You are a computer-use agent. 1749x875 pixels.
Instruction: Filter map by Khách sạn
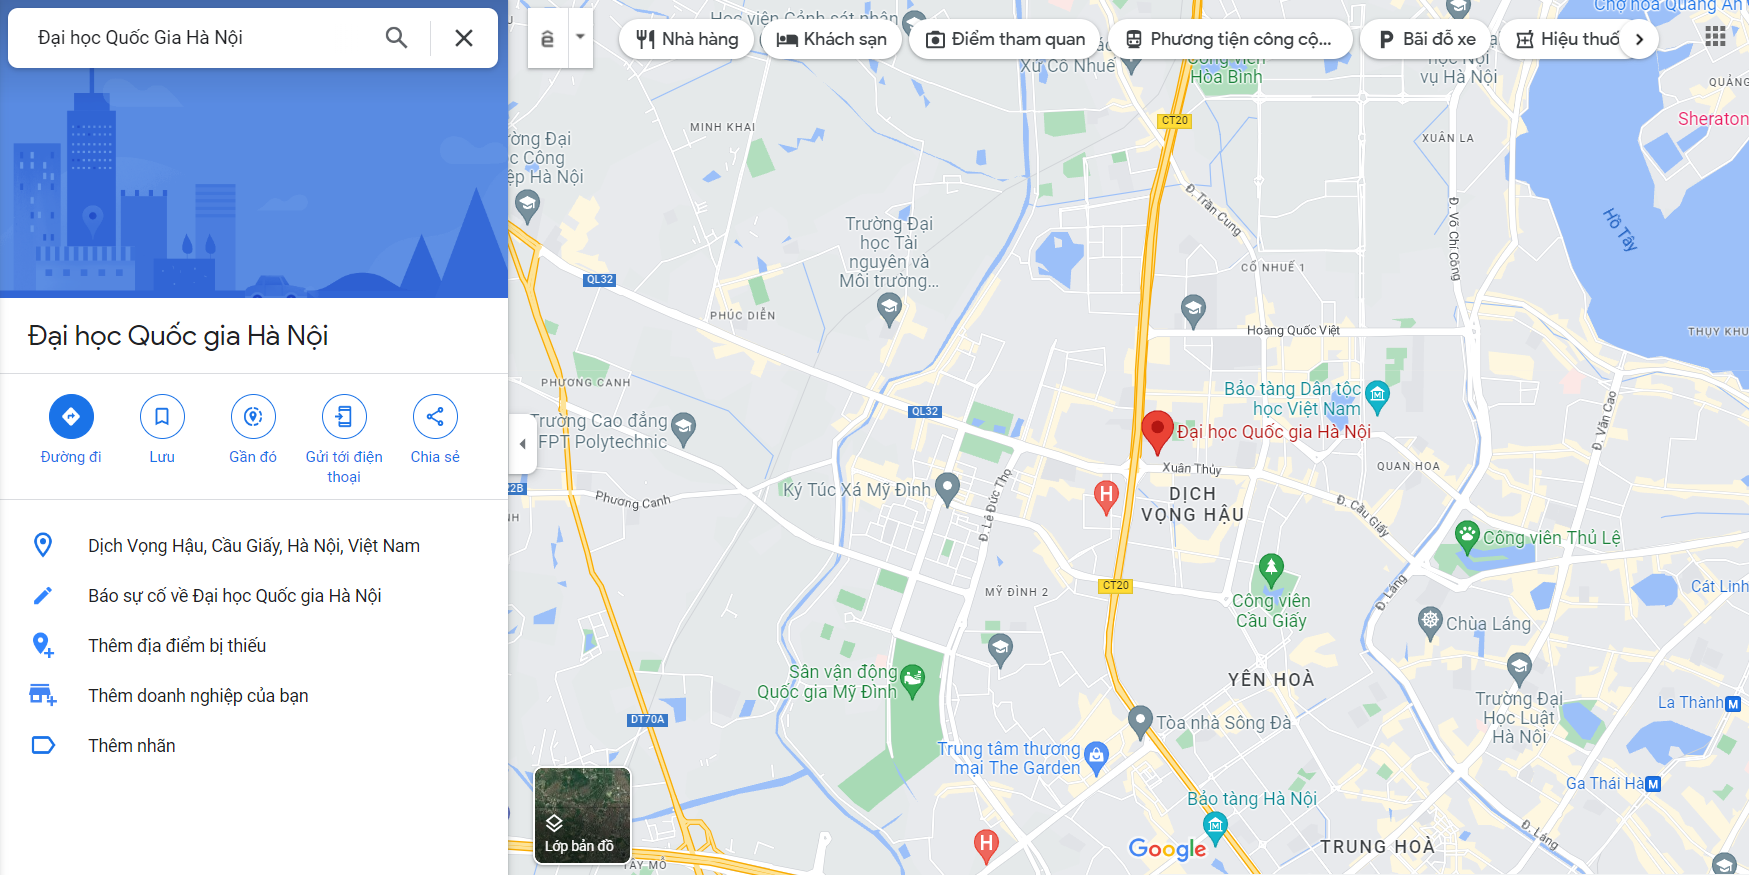point(832,39)
